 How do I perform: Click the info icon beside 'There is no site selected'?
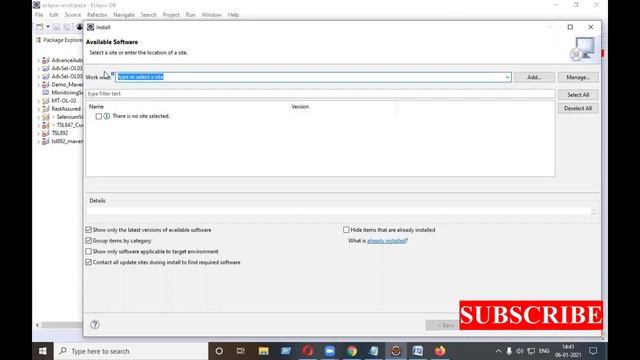click(107, 116)
